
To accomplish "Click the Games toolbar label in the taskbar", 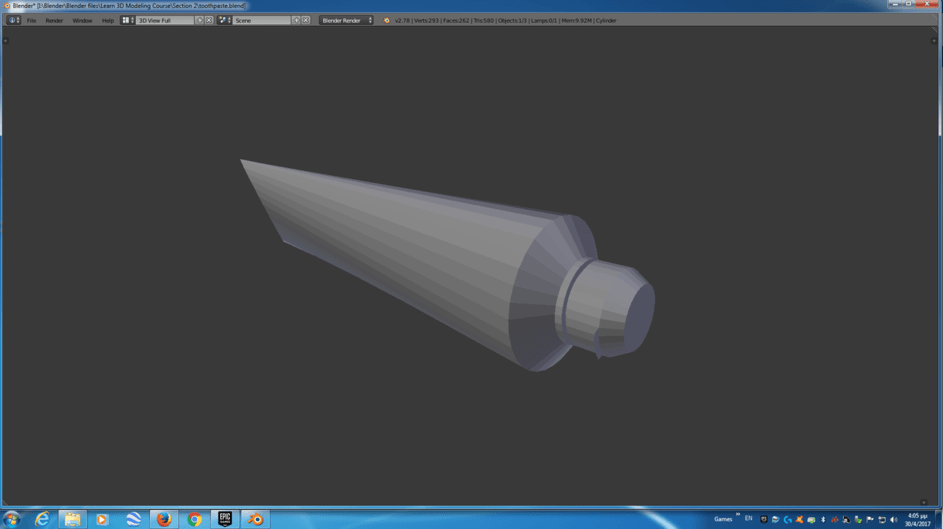I will [x=723, y=519].
